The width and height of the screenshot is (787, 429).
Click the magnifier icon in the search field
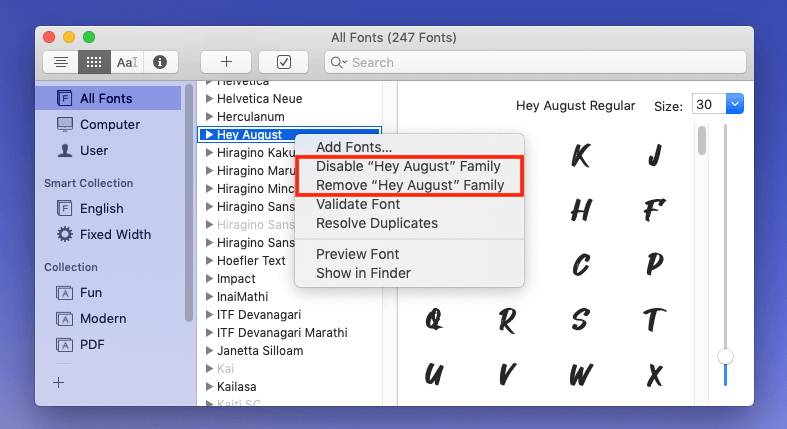pyautogui.click(x=338, y=62)
